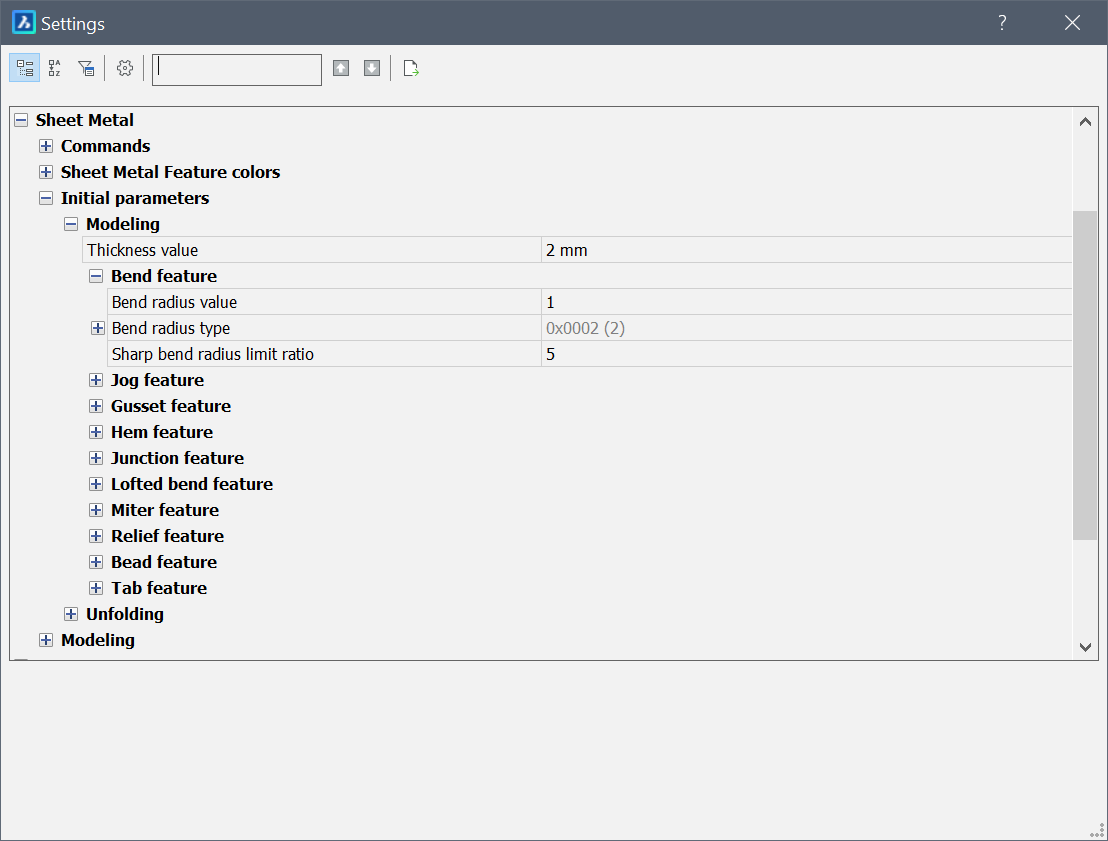
Task: Switch to categorized tree view
Action: [x=25, y=68]
